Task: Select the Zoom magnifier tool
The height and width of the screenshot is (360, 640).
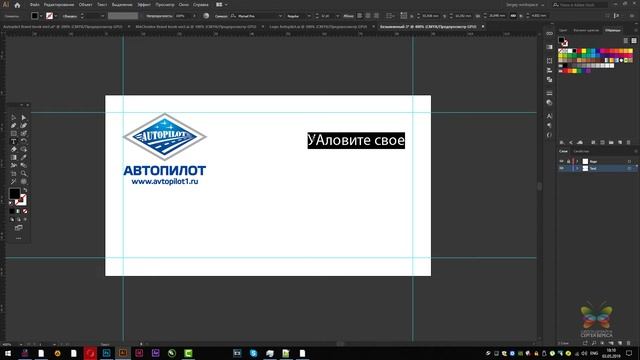Action: 24,173
